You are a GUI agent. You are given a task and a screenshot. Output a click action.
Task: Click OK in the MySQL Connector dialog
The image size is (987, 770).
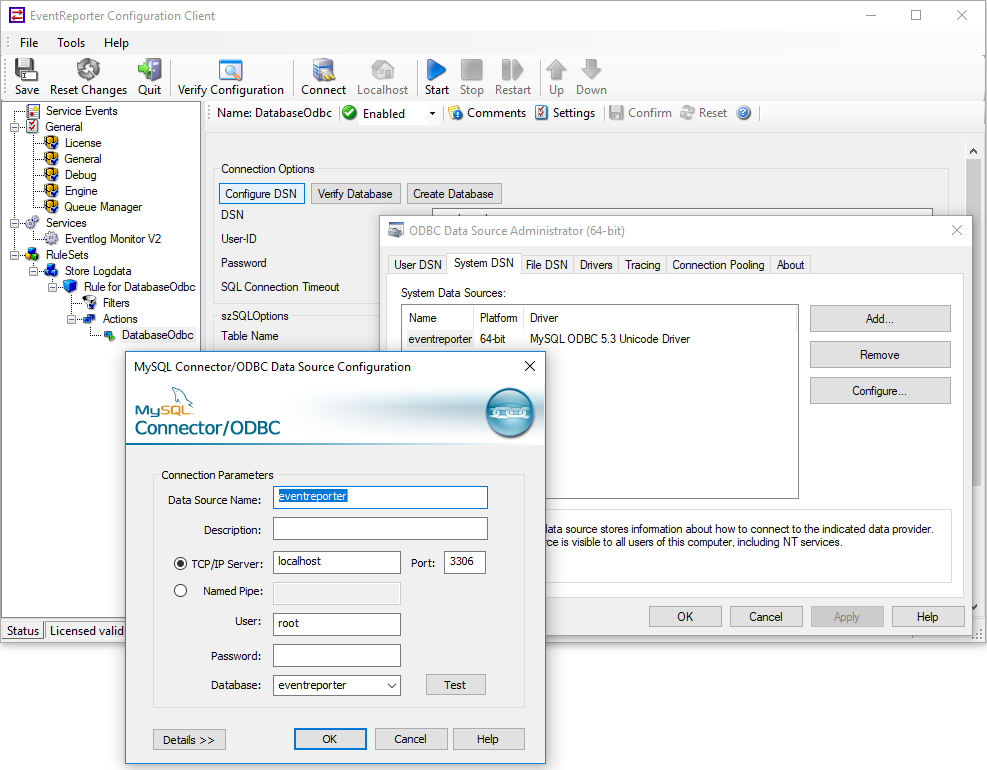tap(330, 739)
